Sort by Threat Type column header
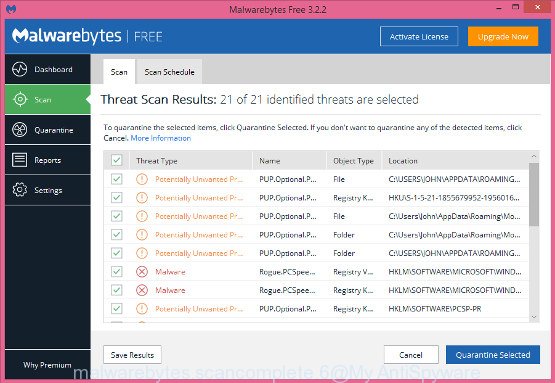Screen dimensions: 555x383 (191, 161)
